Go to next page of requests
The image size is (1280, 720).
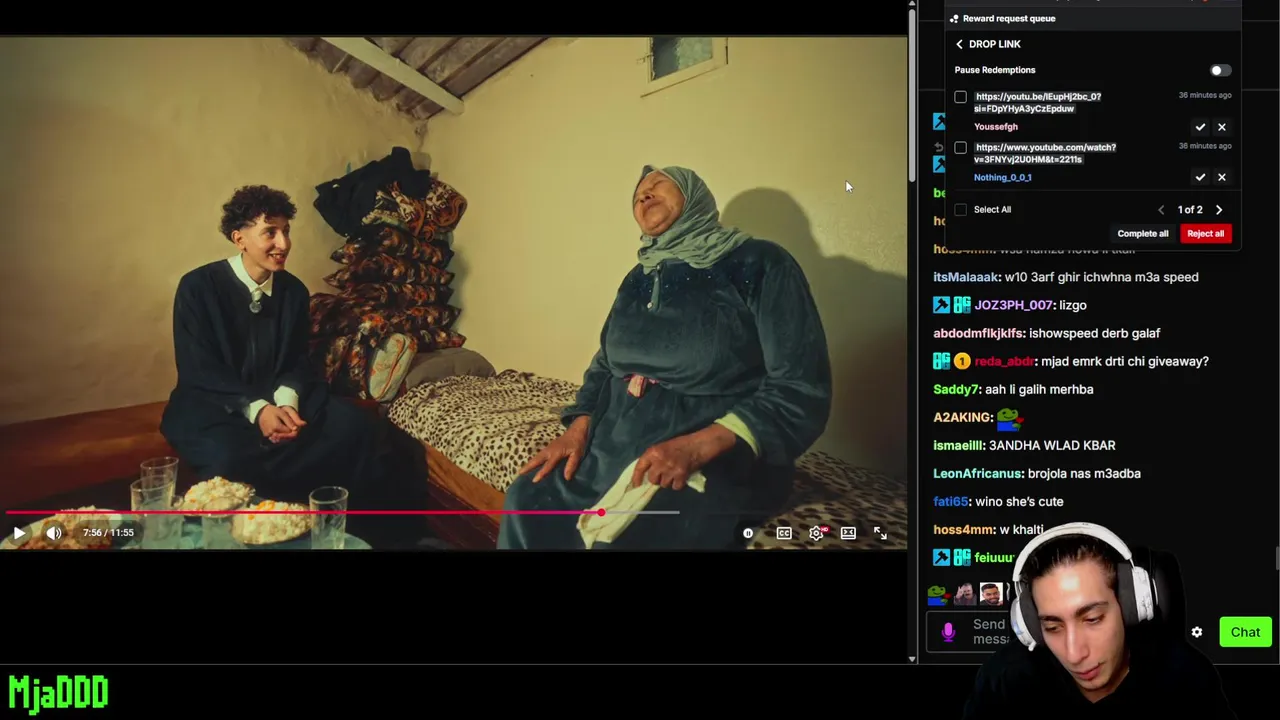[x=1219, y=210]
